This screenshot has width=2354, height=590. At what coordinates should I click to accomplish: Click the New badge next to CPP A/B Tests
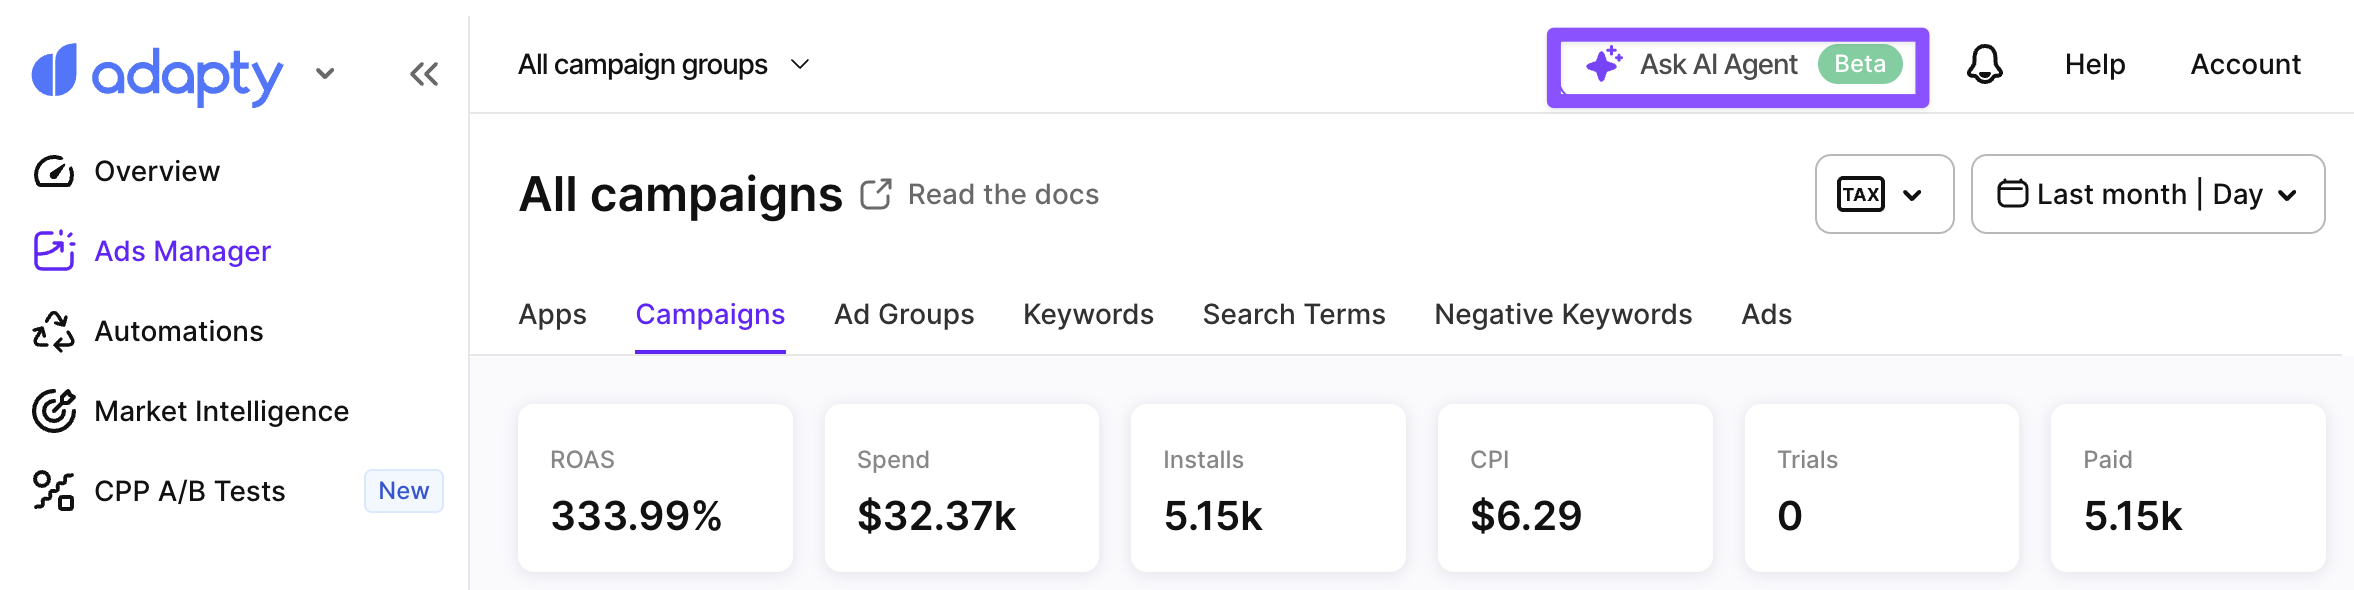(404, 491)
